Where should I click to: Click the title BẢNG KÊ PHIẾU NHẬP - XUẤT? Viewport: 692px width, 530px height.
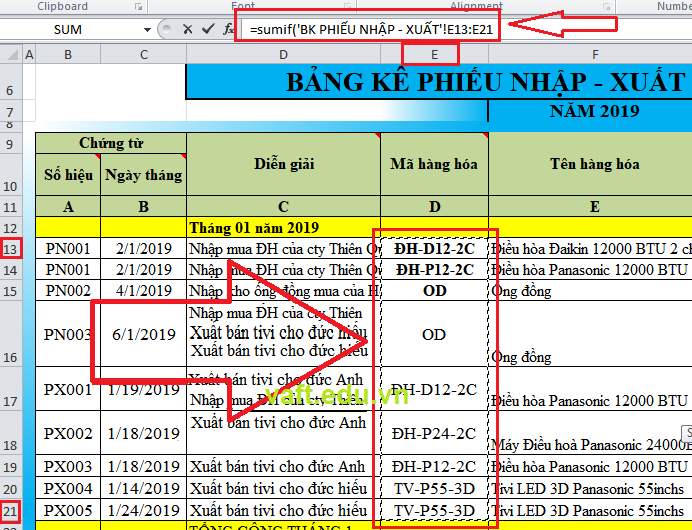[x=485, y=82]
